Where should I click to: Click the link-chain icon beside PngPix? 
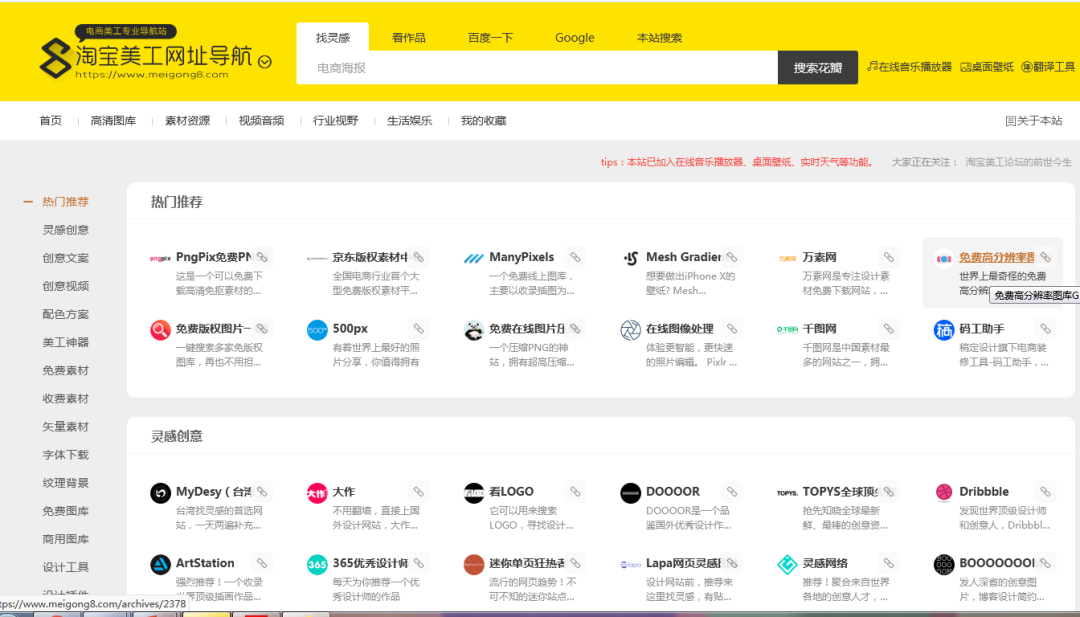[262, 257]
